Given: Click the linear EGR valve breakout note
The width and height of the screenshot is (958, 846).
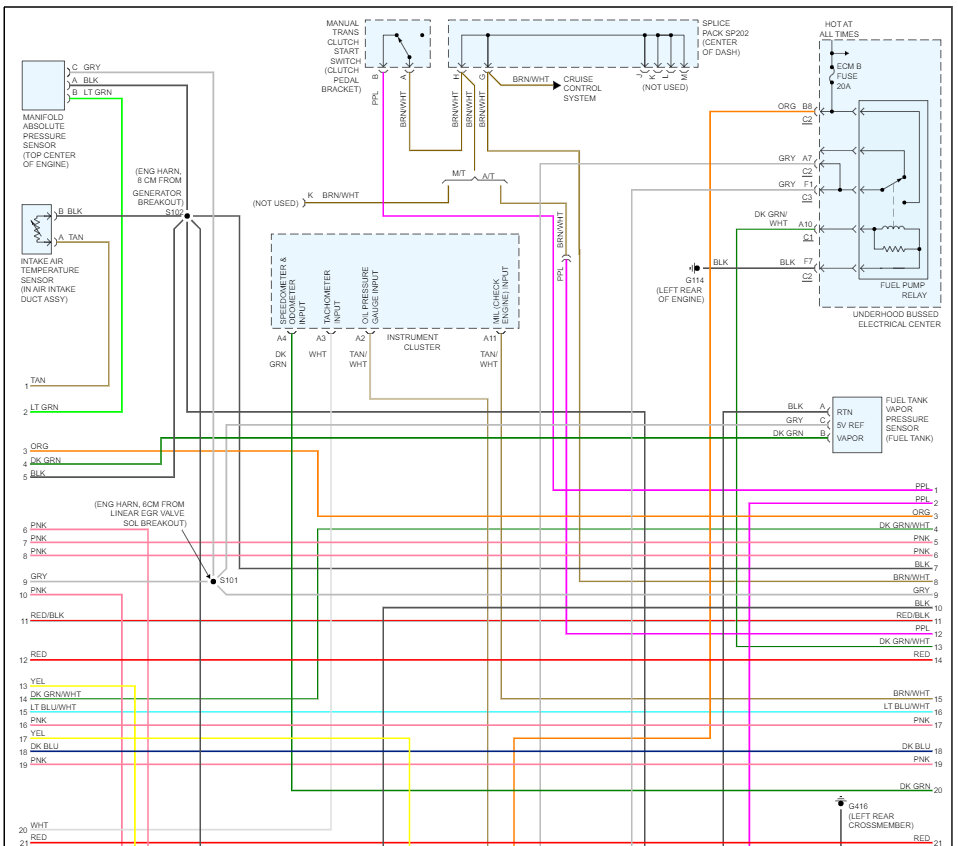Looking at the screenshot, I should [x=140, y=514].
